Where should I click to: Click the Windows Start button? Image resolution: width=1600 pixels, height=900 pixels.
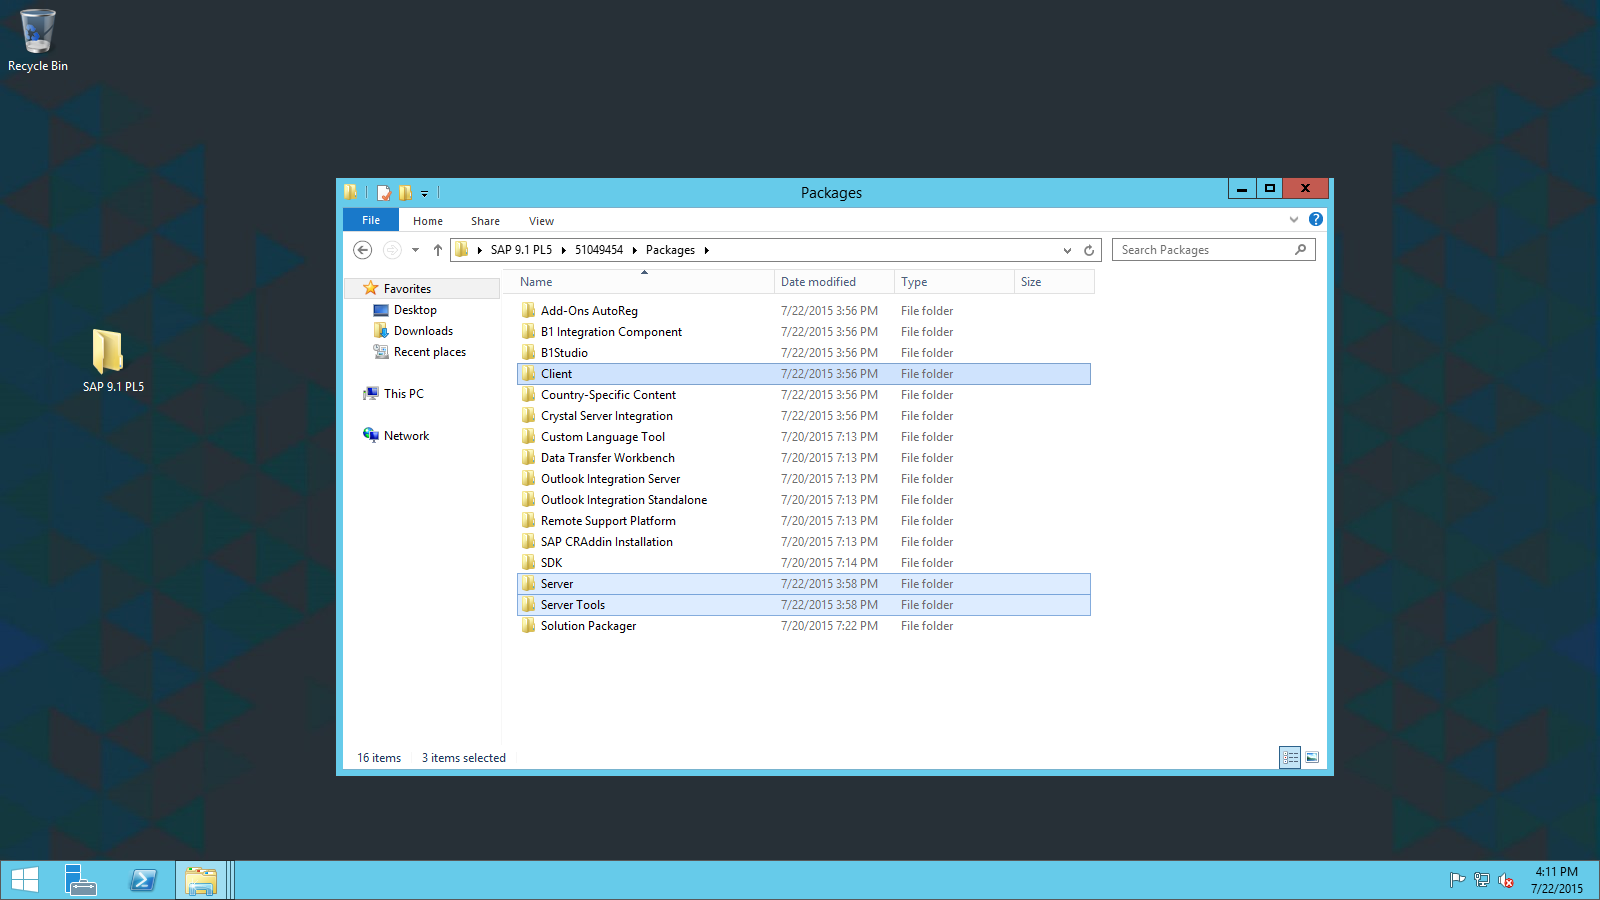(25, 880)
